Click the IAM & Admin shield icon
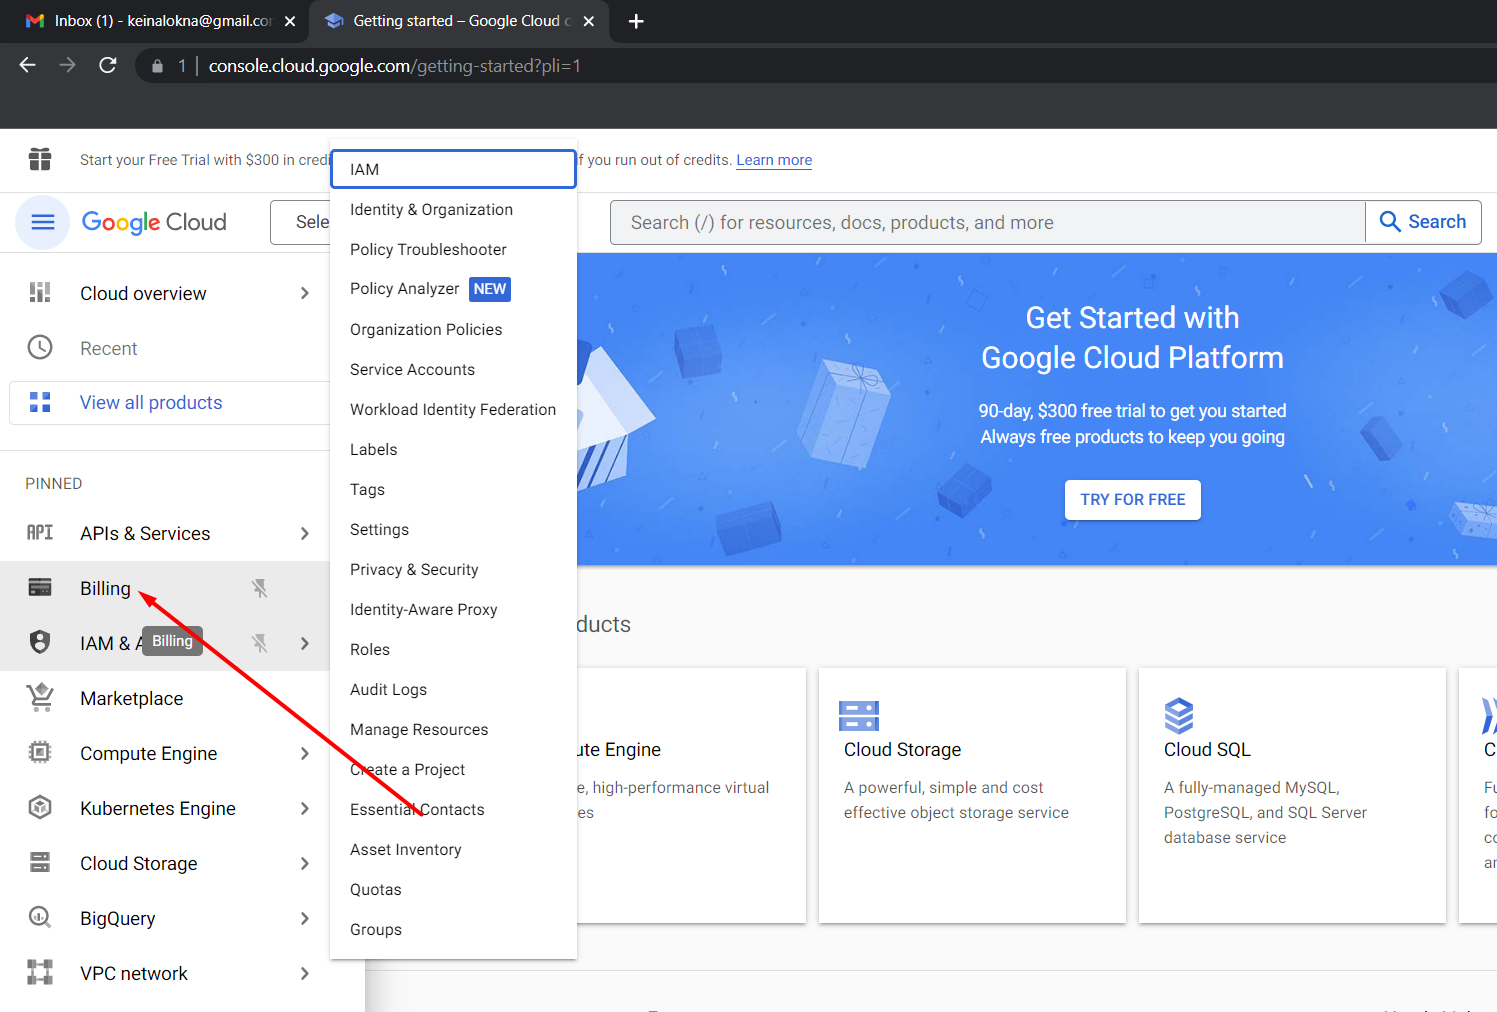 point(40,642)
